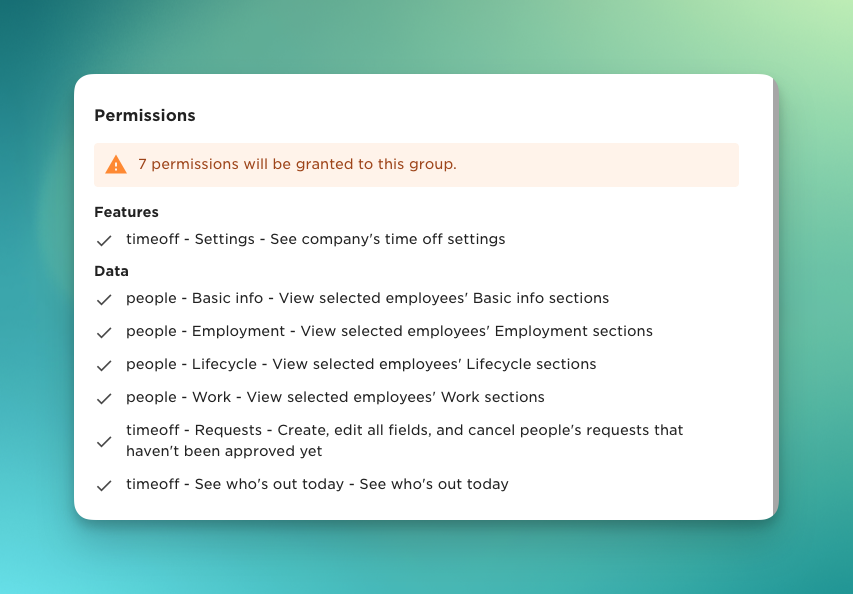Click the checkmark next to people Employment

[x=103, y=333]
